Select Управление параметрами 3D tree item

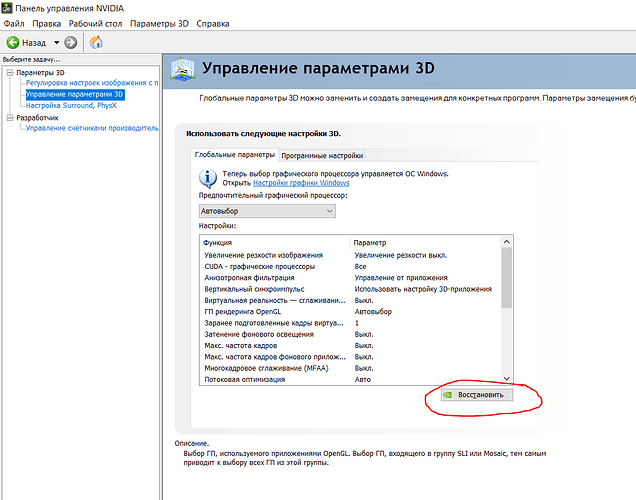[x=75, y=94]
